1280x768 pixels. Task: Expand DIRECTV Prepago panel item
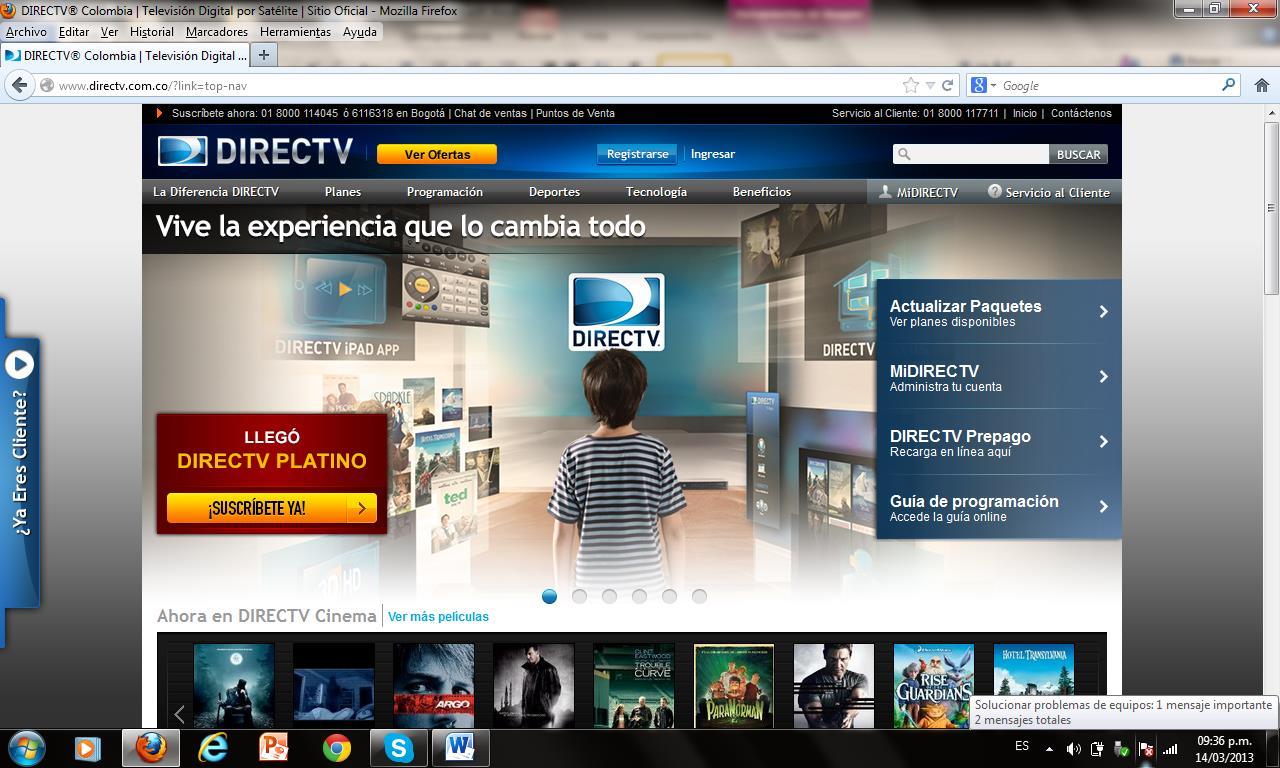click(x=999, y=442)
